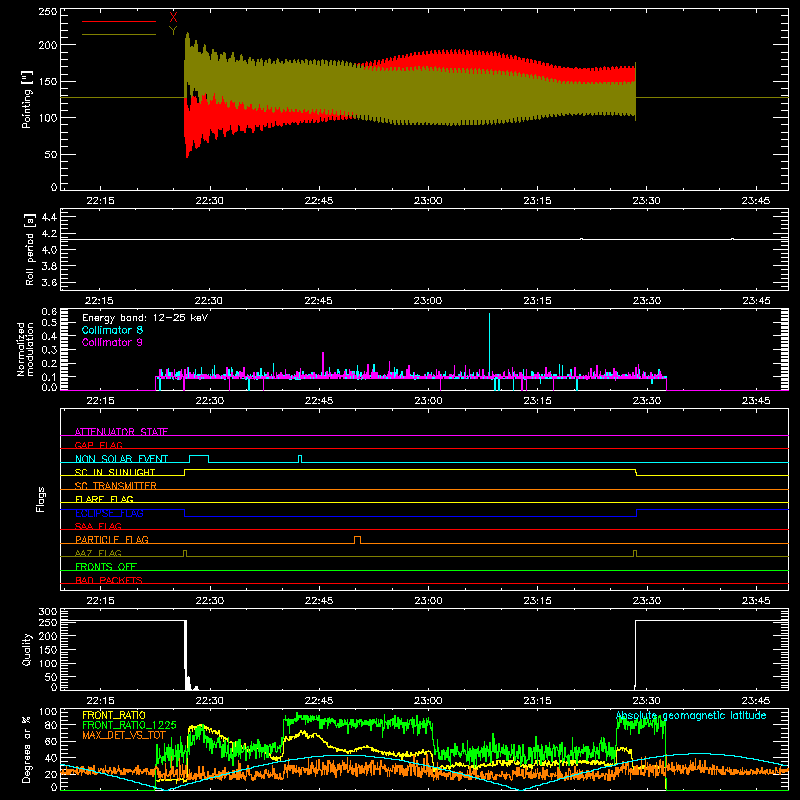
Task: Click the '300' tick on Quality axis
Action: pos(48,611)
